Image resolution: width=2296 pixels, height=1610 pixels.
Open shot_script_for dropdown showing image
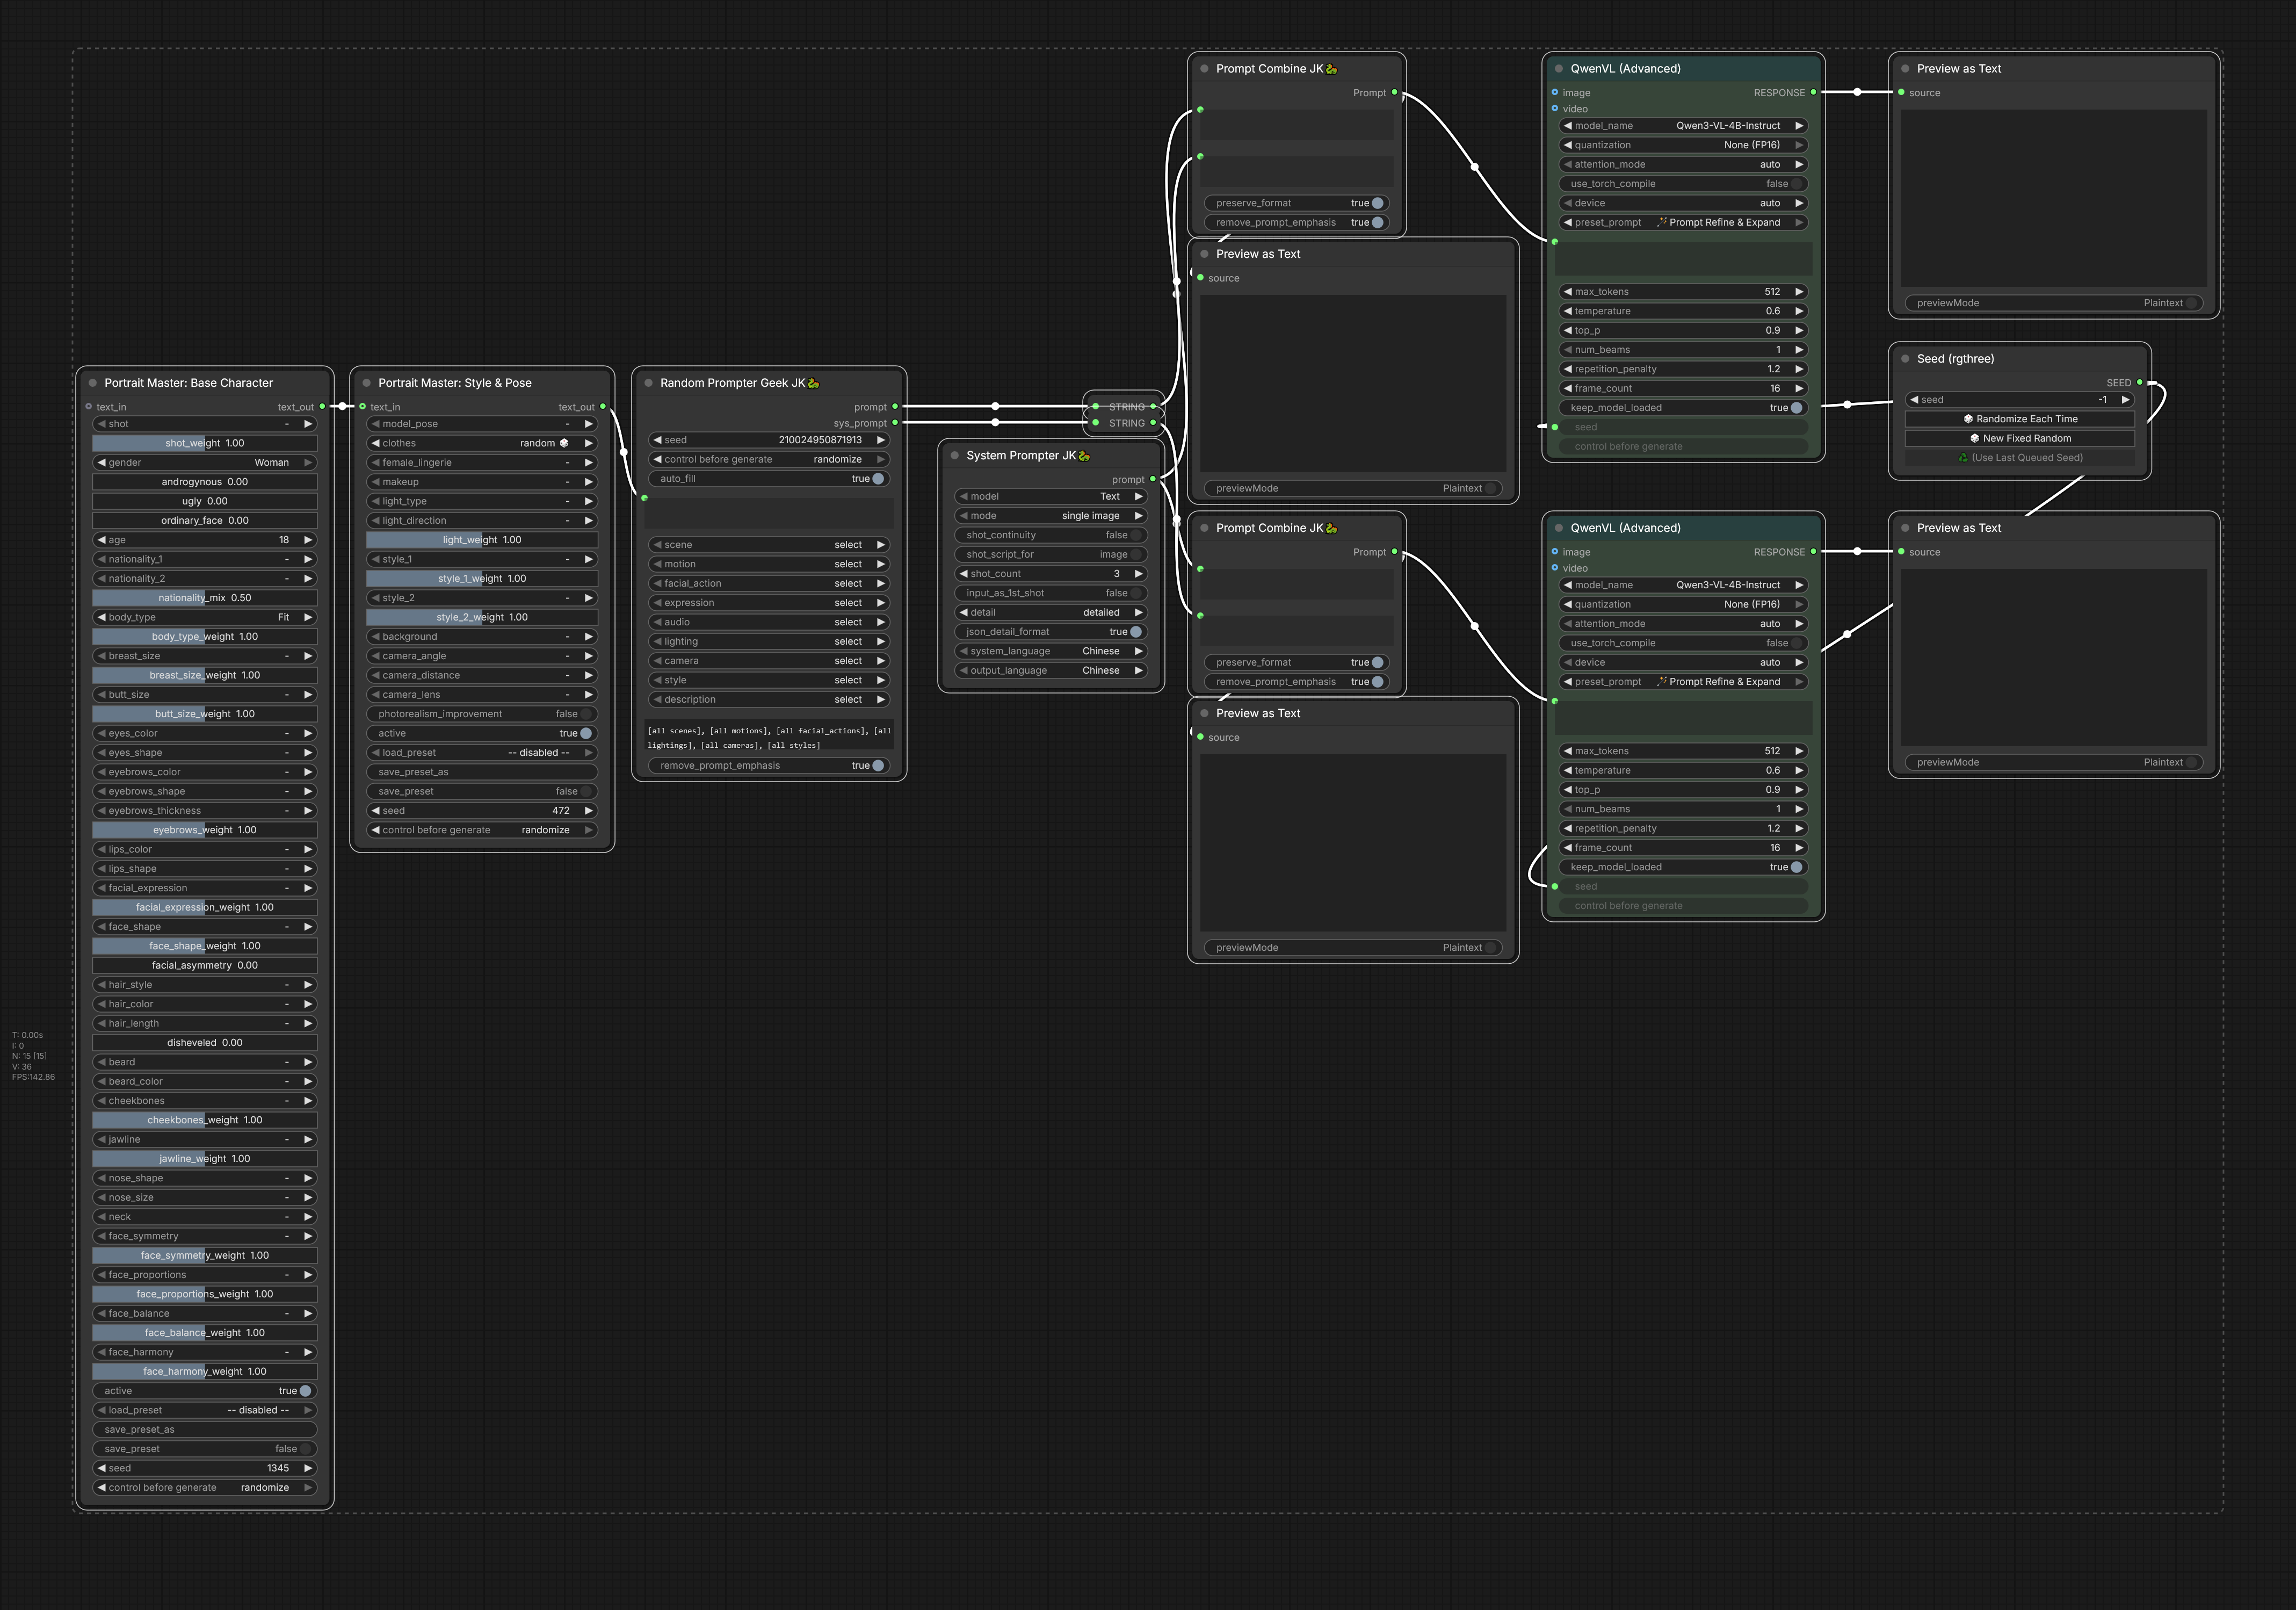(1051, 554)
